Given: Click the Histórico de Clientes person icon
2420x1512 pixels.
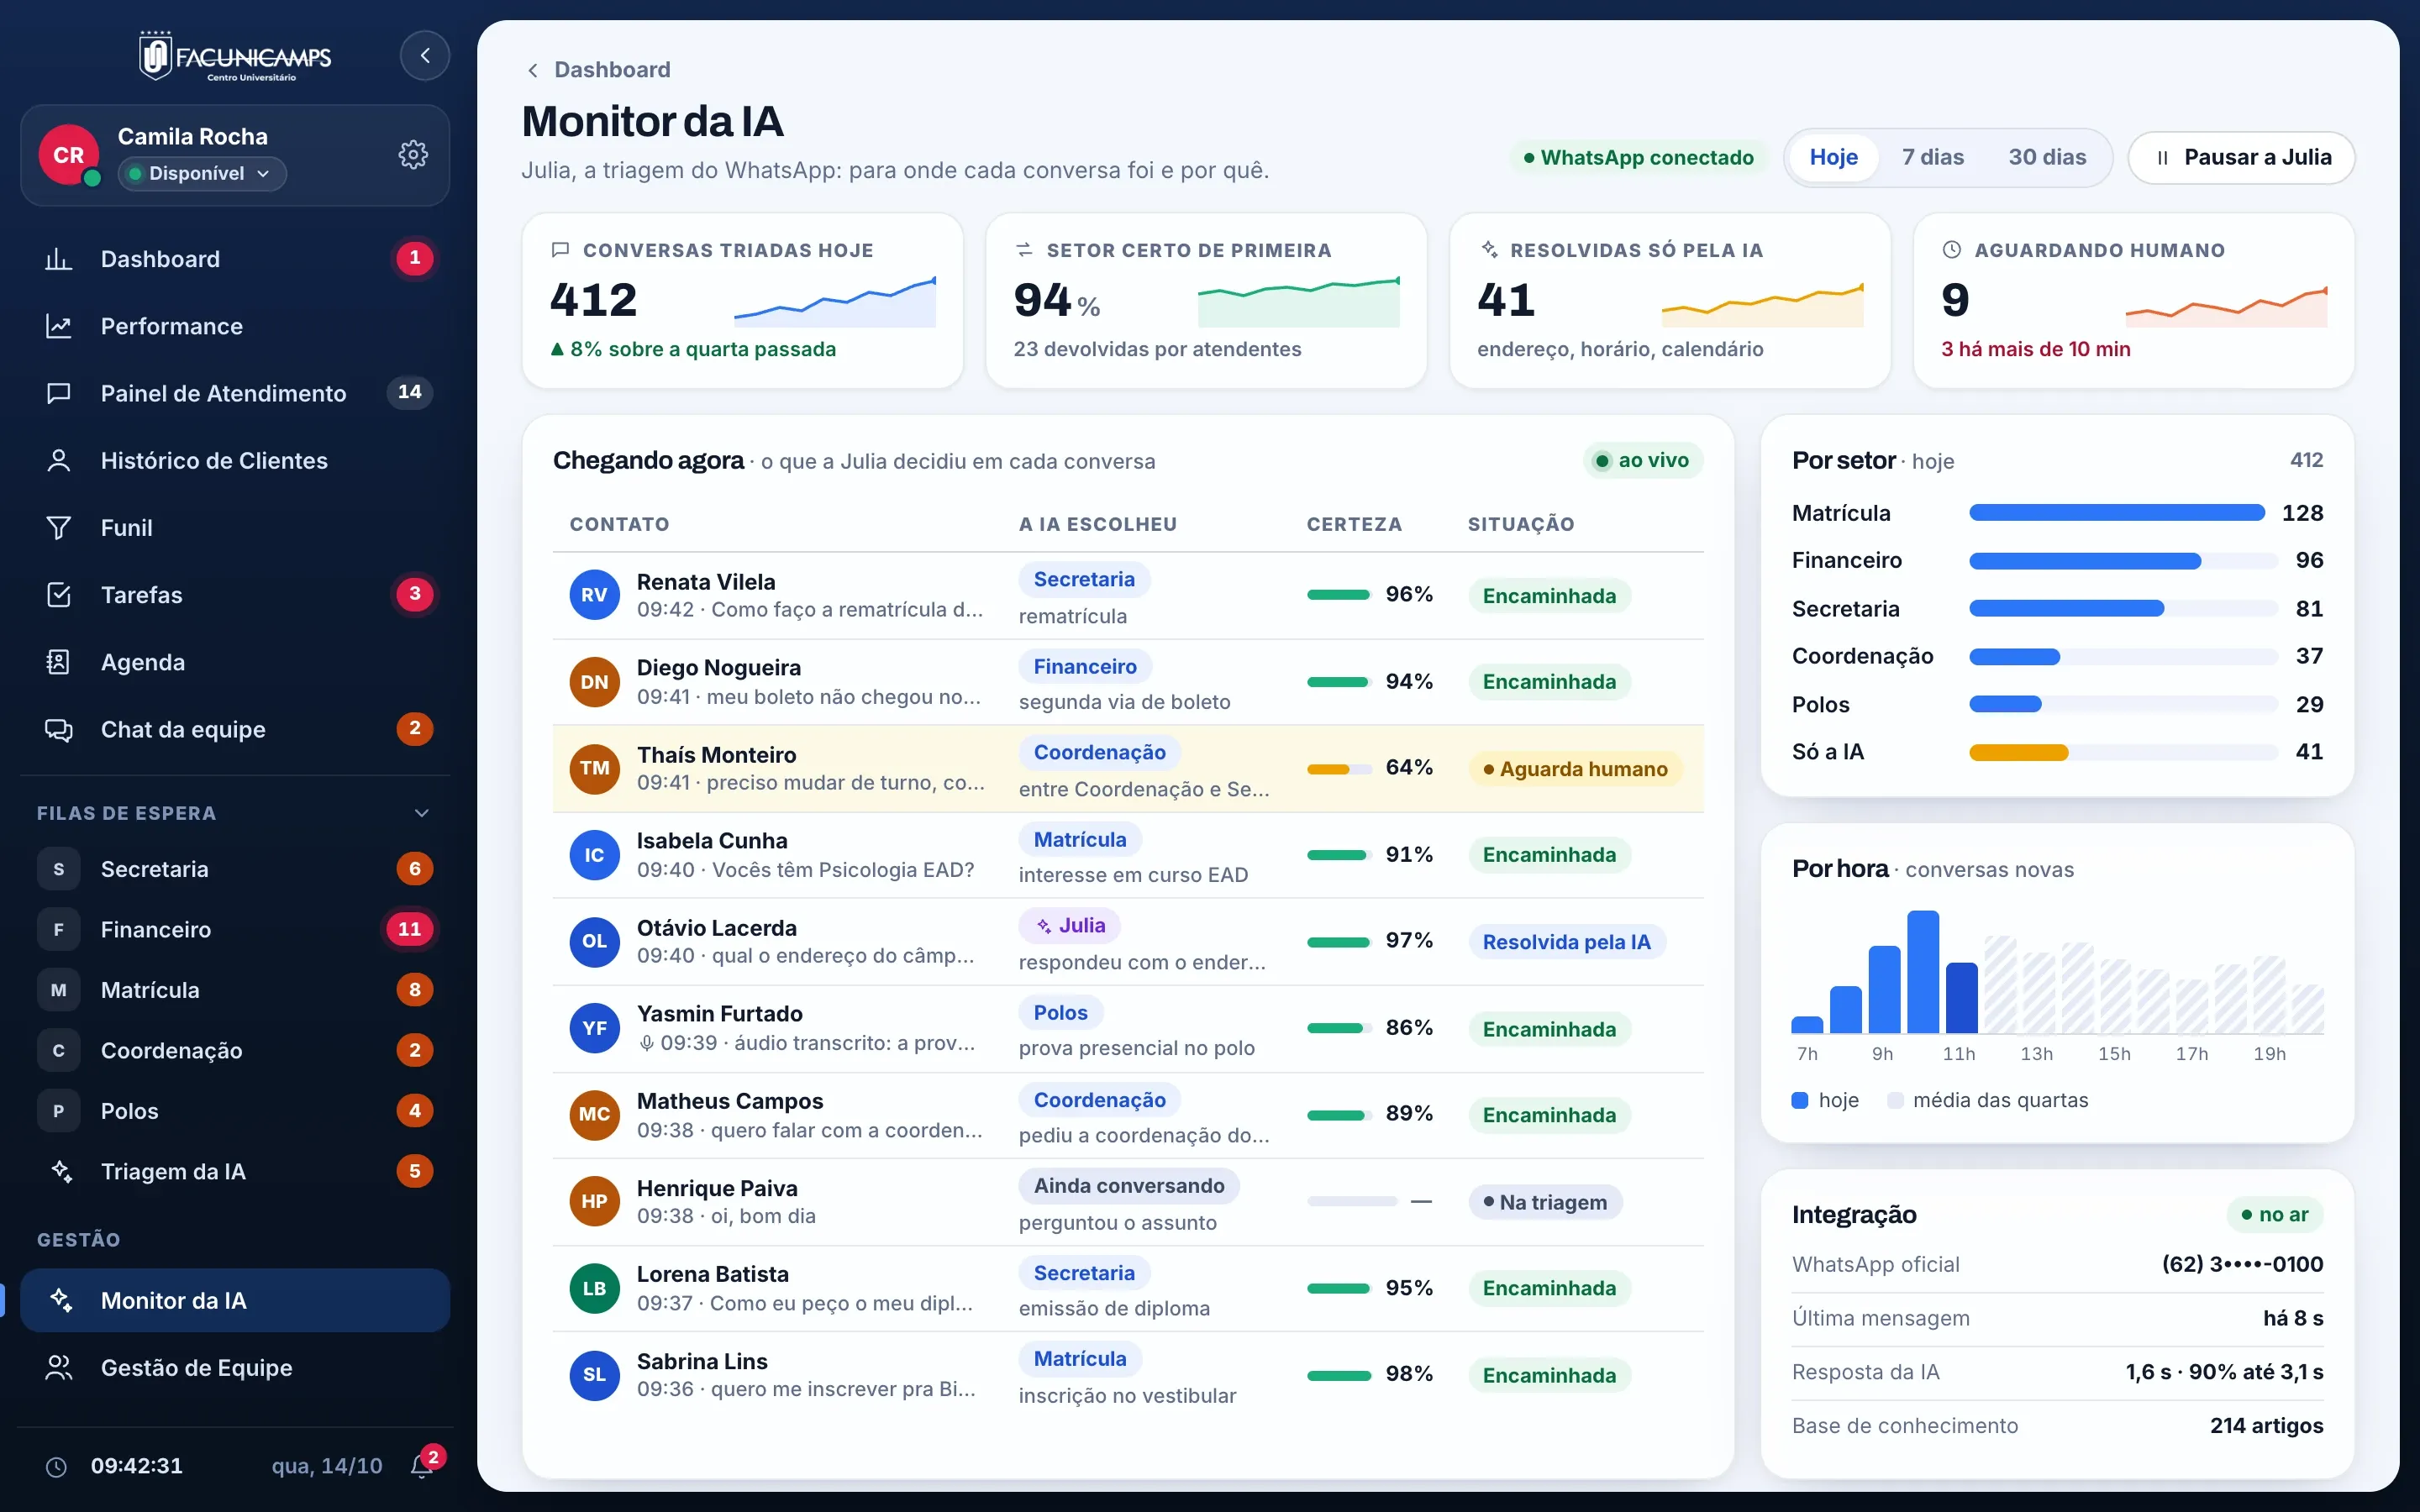Looking at the screenshot, I should pyautogui.click(x=59, y=460).
